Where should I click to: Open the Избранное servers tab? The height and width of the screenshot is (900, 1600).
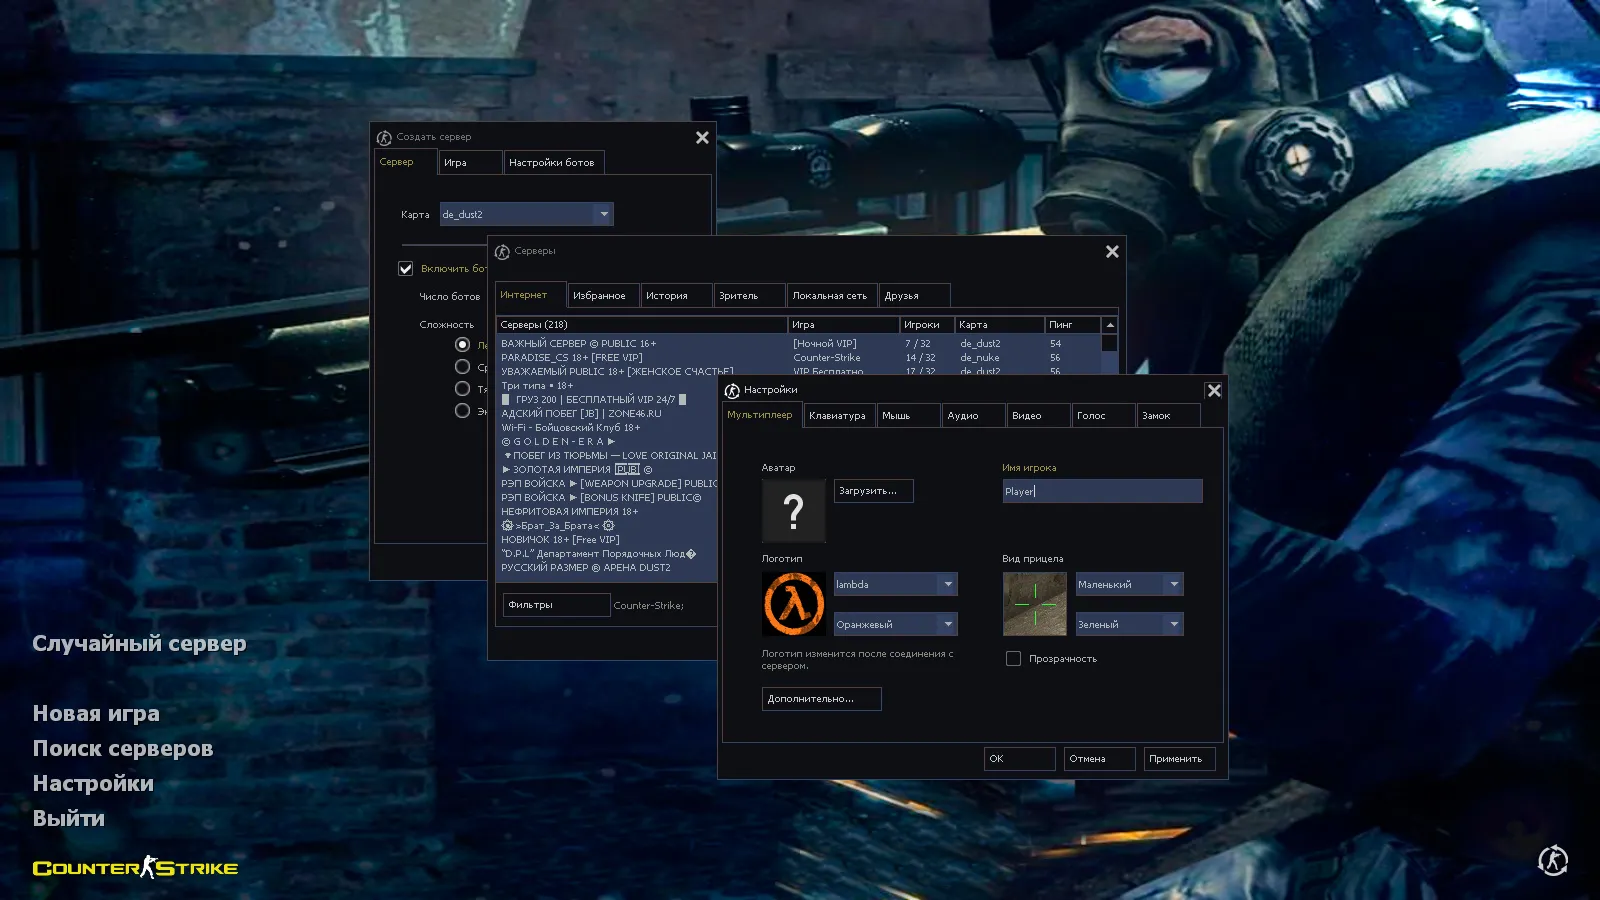coord(599,296)
